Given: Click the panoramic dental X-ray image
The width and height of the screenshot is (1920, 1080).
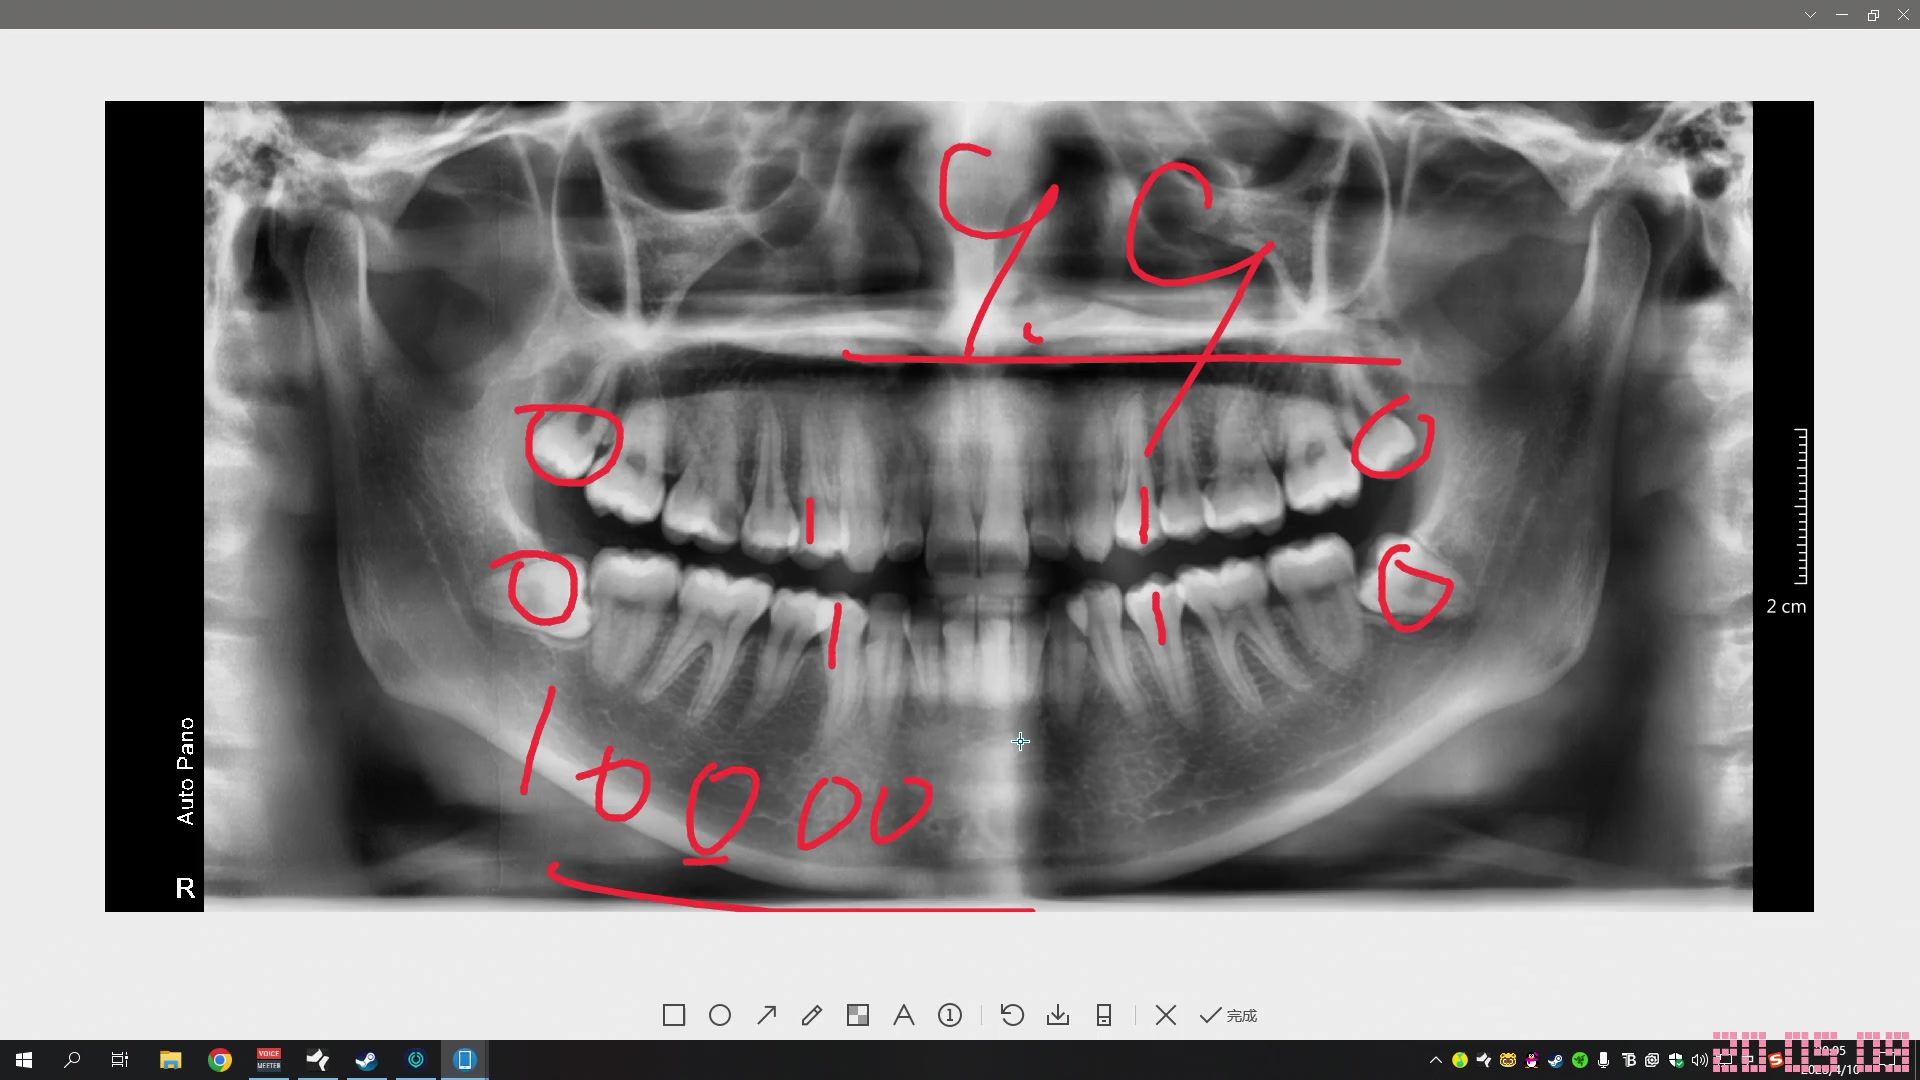Looking at the screenshot, I should [x=959, y=506].
